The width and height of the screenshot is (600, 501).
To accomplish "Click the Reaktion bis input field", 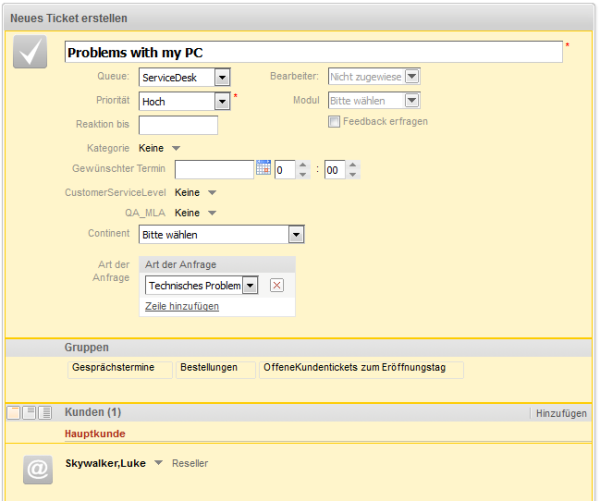I will point(178,125).
